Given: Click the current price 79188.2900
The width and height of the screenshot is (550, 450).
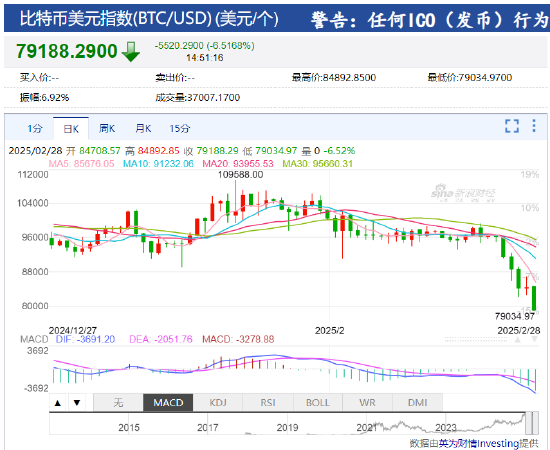Looking at the screenshot, I should 67,51.
